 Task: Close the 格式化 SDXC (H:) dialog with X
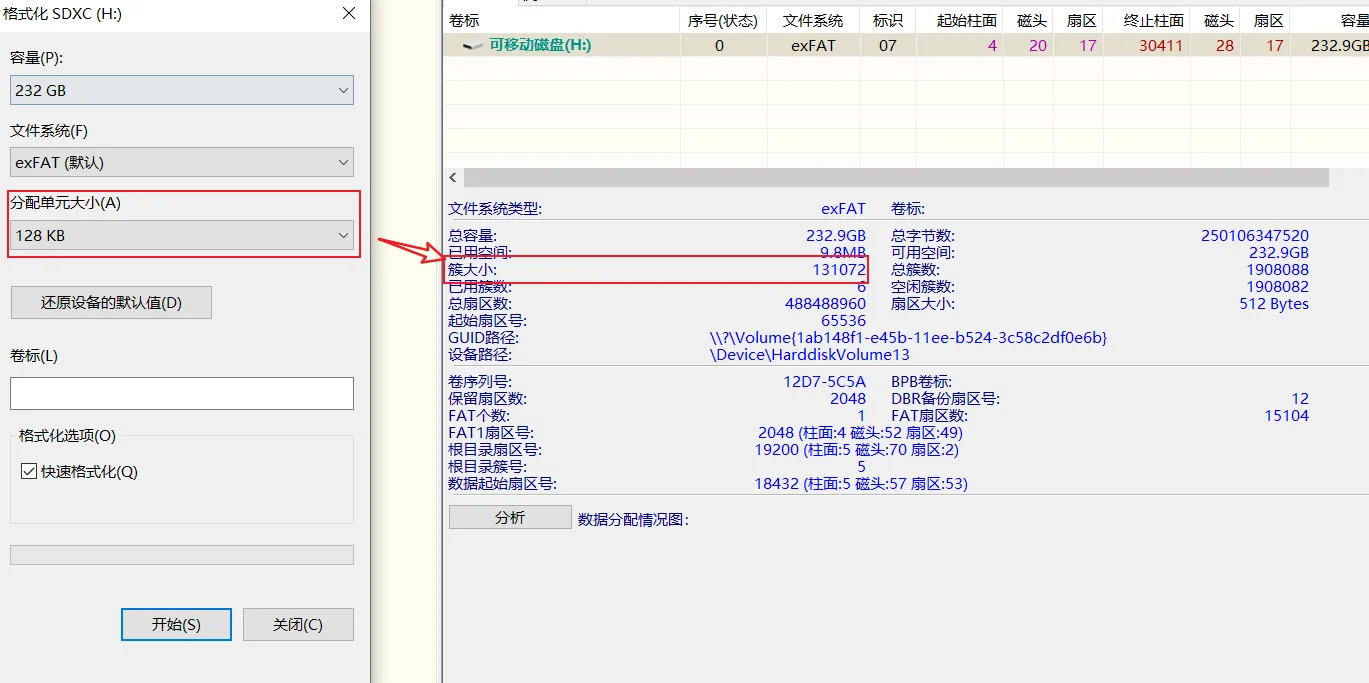[x=348, y=14]
